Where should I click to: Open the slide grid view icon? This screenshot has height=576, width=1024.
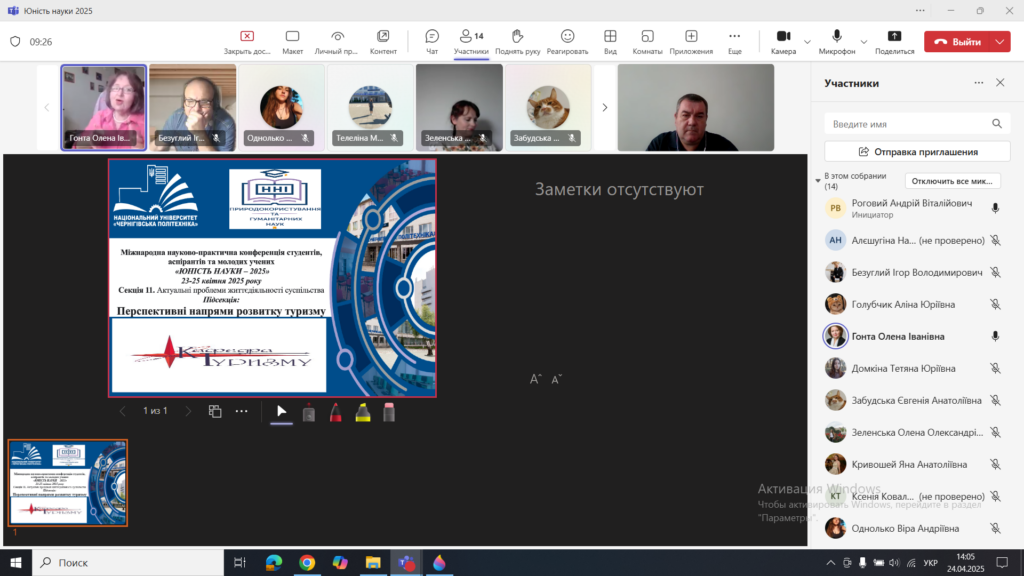point(215,411)
